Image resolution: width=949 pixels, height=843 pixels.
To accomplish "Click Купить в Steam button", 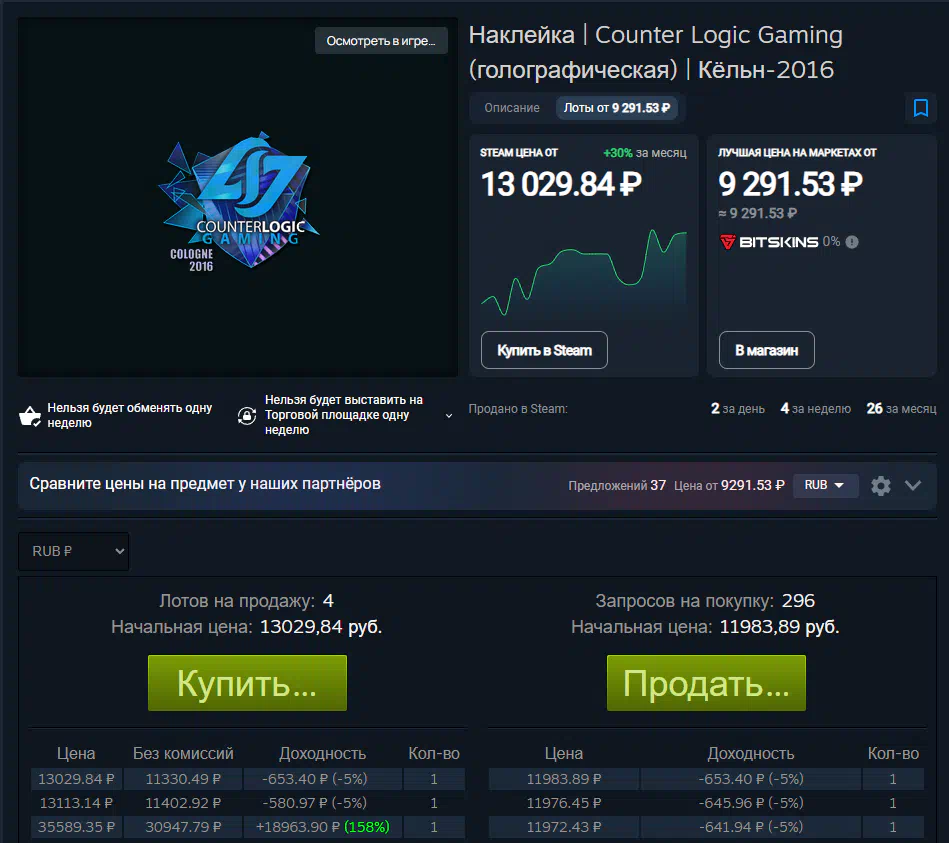I will click(544, 350).
